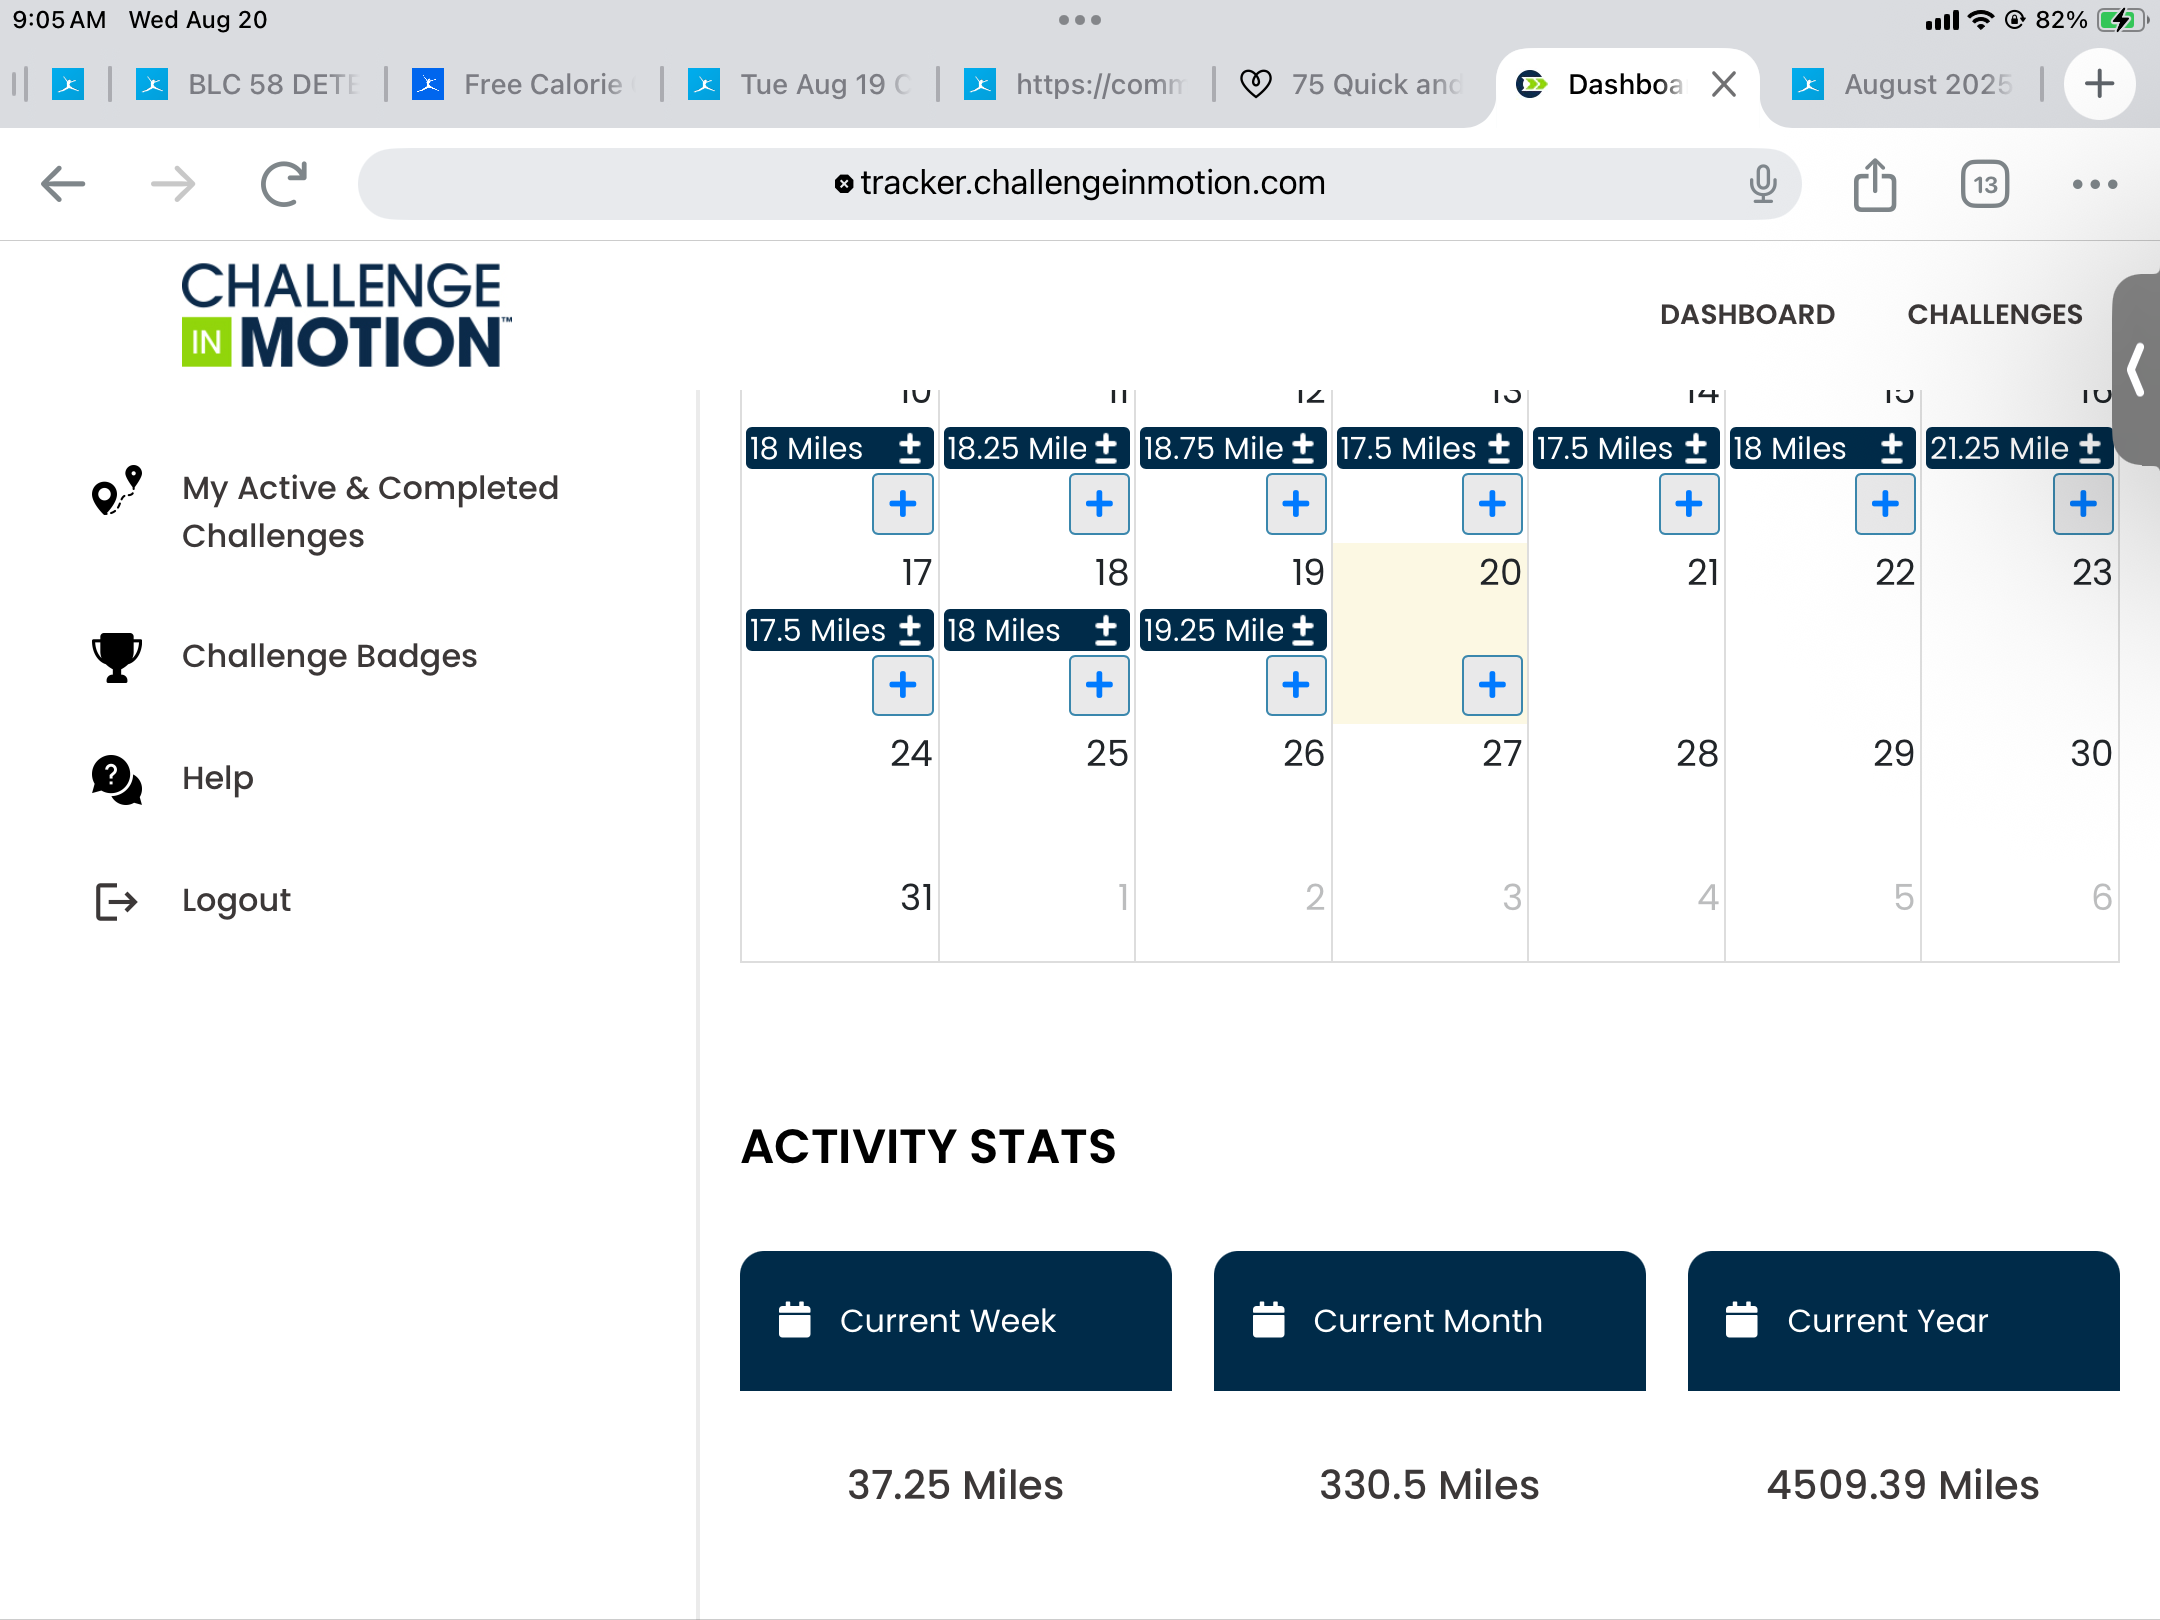
Task: Click the calendar icon on Current Year card
Action: (x=1741, y=1320)
